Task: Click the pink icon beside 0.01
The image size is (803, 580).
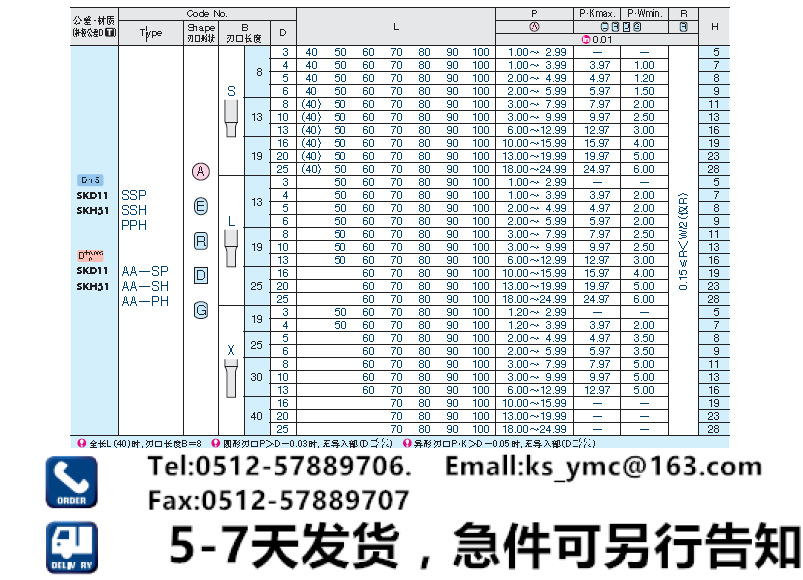Action: click(586, 39)
